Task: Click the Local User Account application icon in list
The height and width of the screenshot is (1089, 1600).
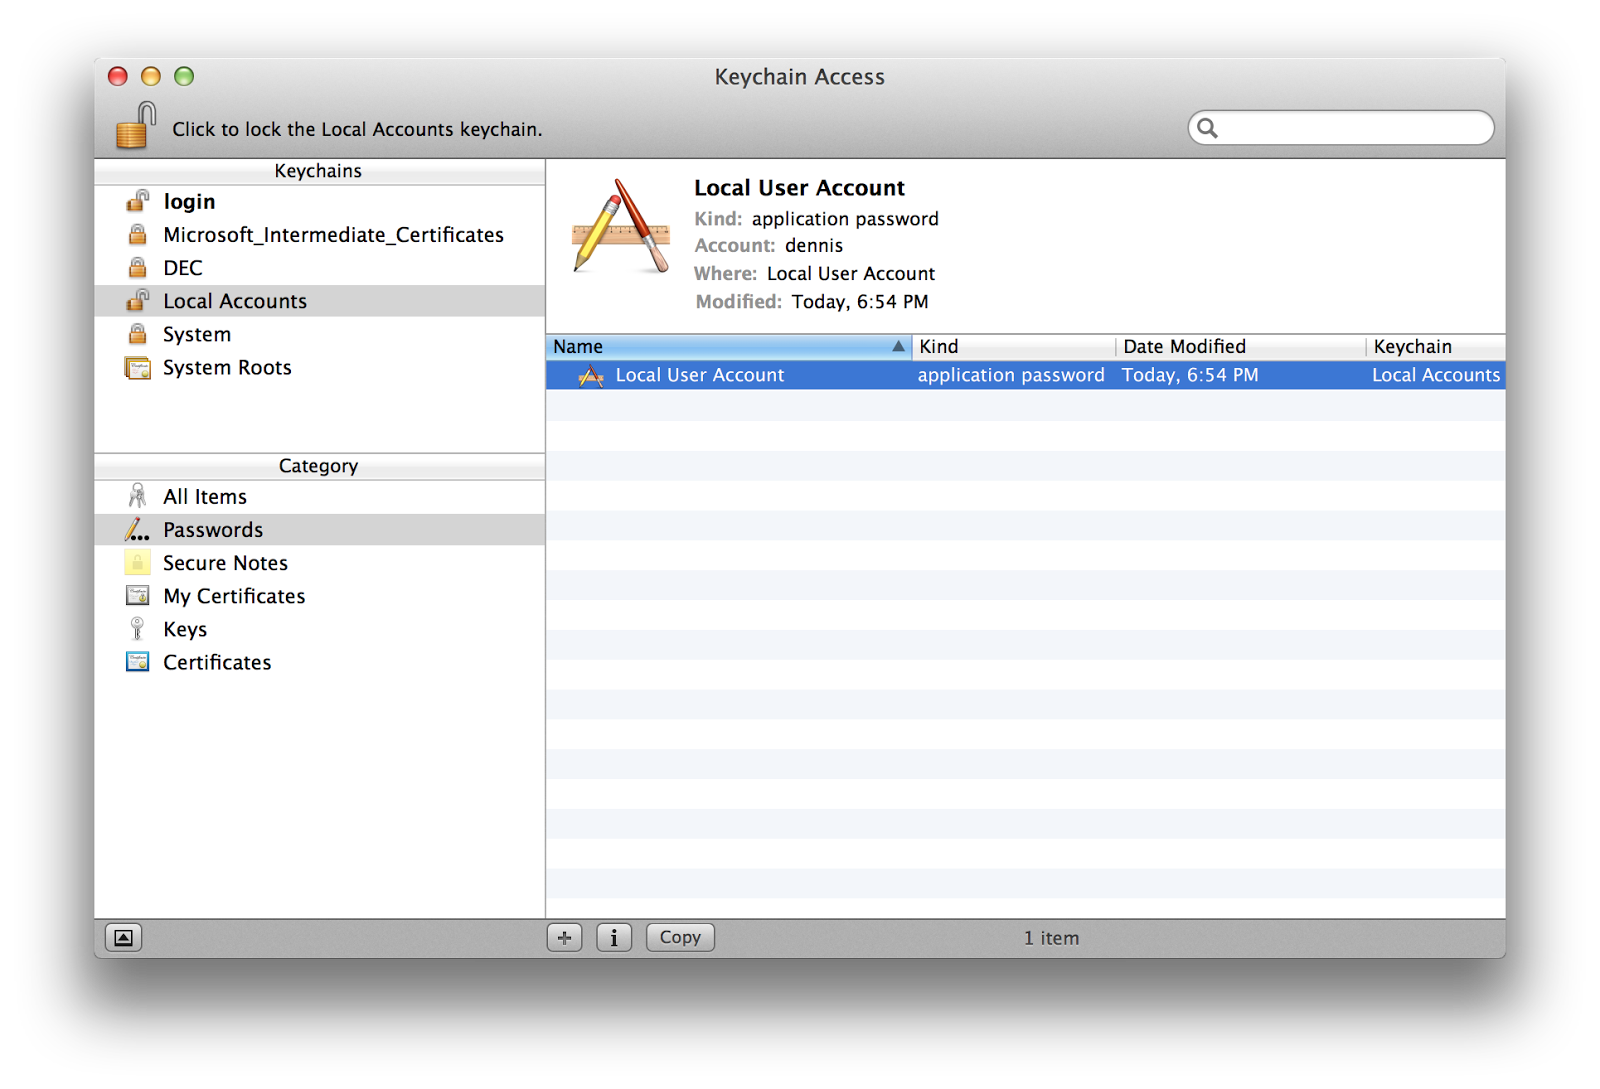Action: 592,375
